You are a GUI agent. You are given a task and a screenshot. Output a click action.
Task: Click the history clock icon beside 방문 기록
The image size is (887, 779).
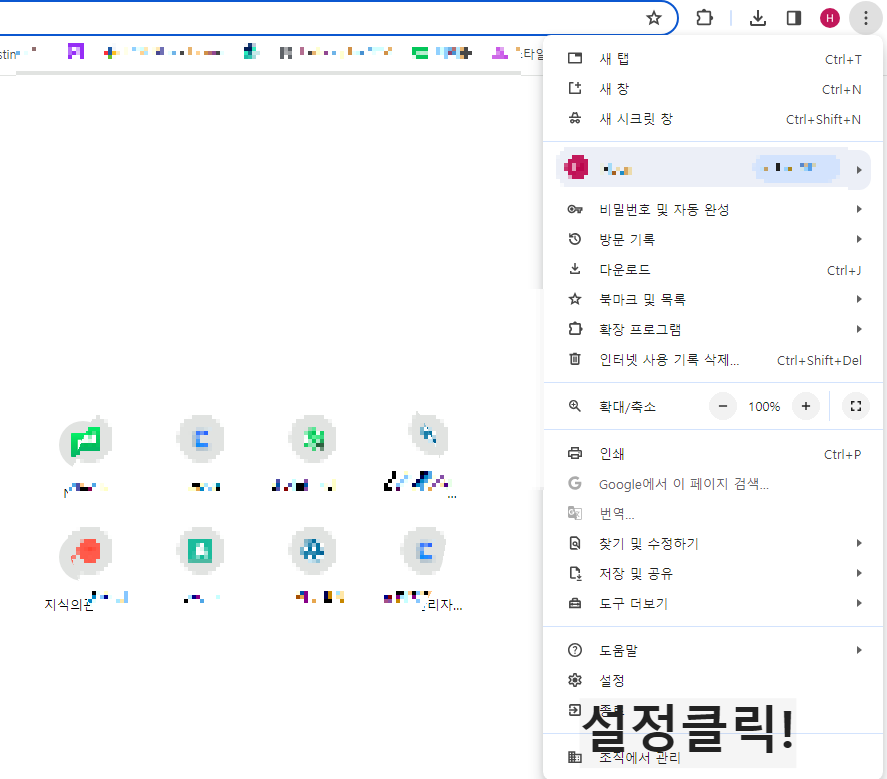(x=575, y=239)
